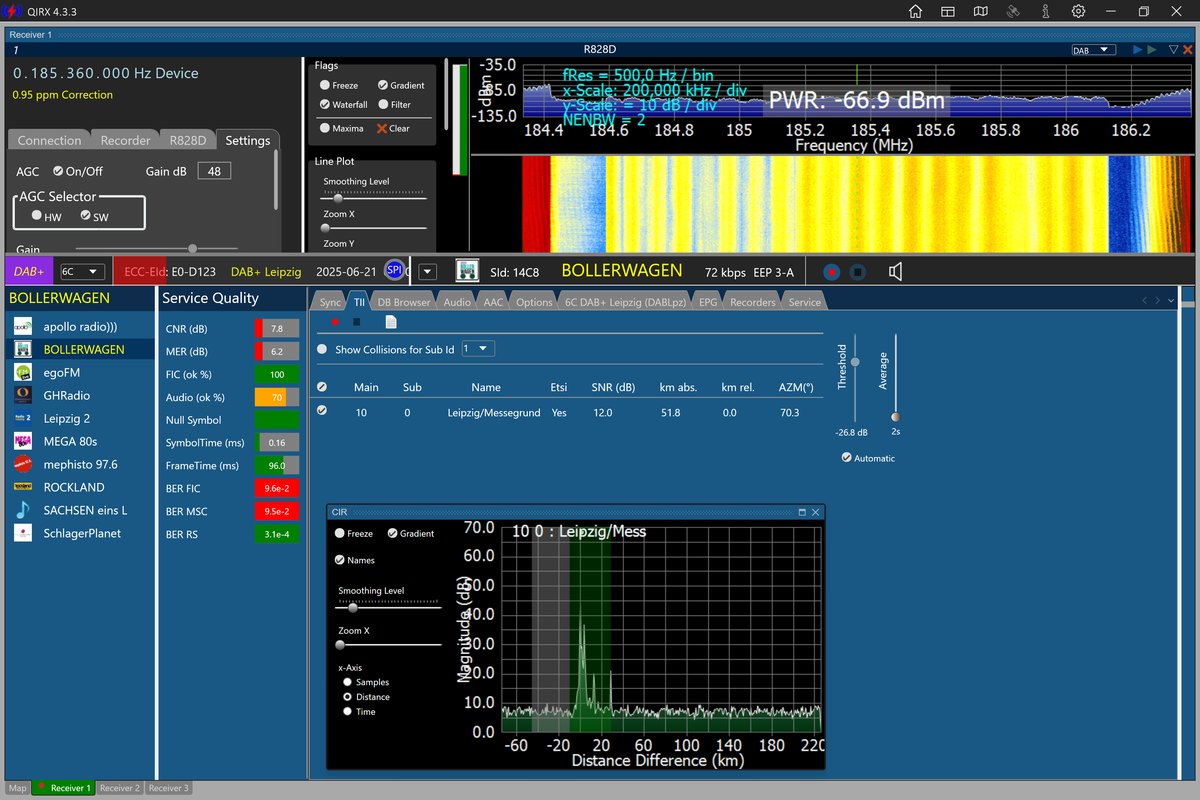The image size is (1200, 800).
Task: Click the slideshow image icon beside SId
Action: click(x=466, y=270)
